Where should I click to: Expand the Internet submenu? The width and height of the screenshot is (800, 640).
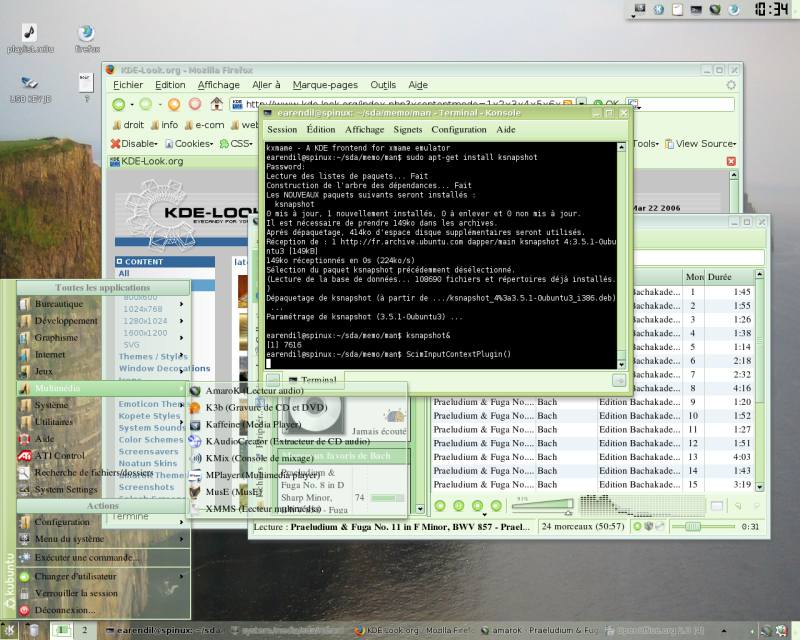coord(102,354)
